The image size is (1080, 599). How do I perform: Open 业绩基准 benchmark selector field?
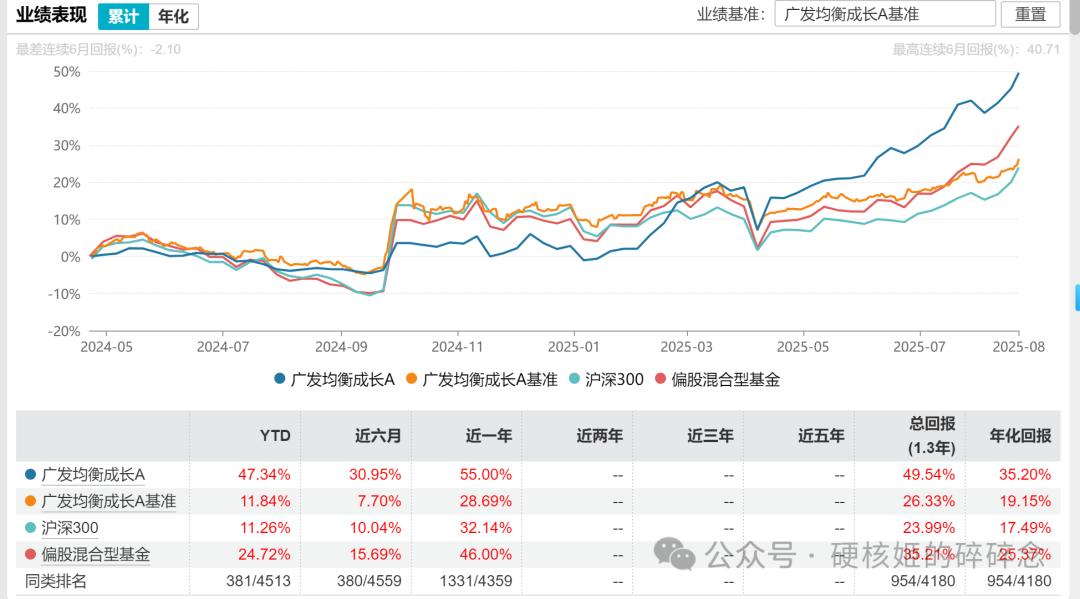[x=885, y=14]
